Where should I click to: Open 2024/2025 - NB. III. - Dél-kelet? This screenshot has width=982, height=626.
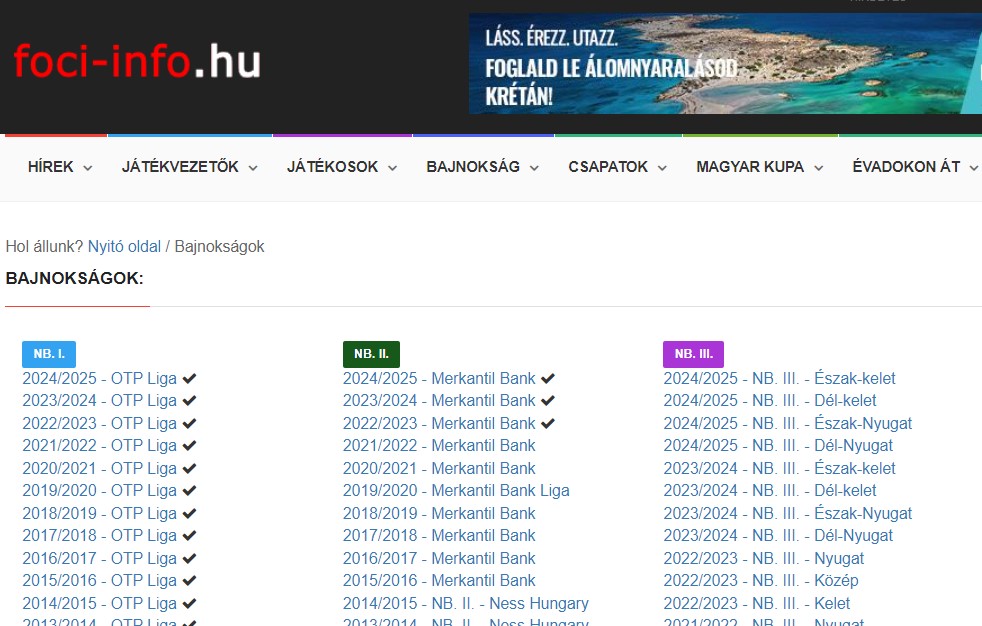[770, 401]
